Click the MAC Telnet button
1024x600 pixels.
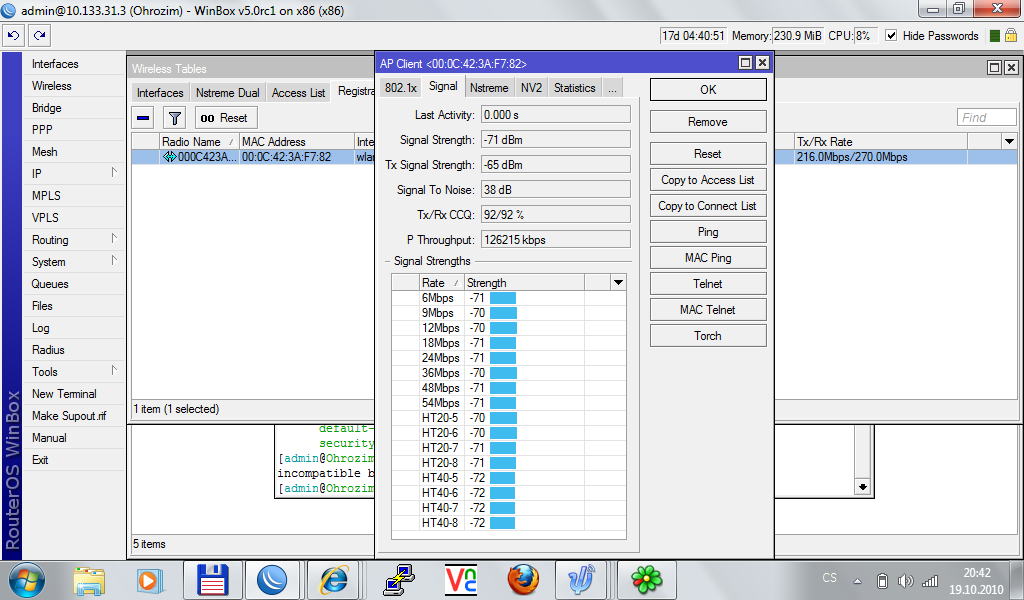(708, 309)
